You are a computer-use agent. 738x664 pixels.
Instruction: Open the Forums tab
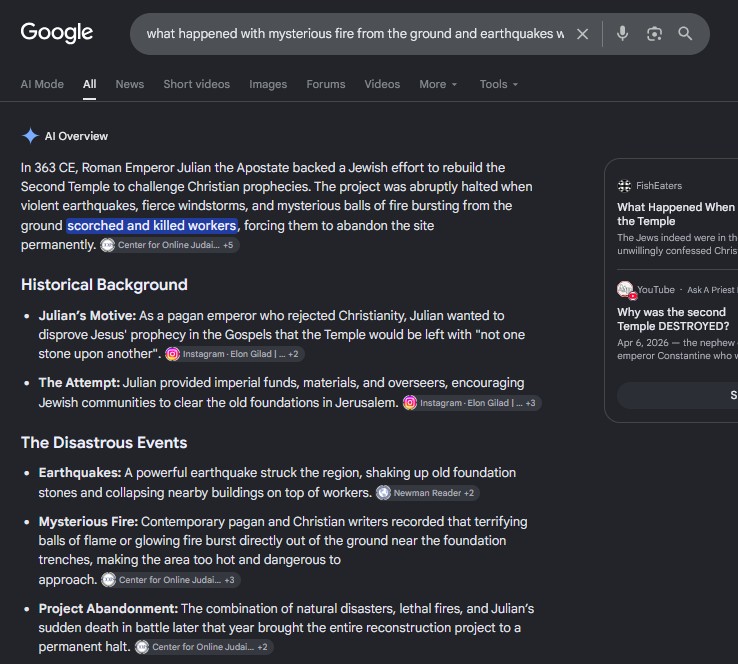[326, 84]
